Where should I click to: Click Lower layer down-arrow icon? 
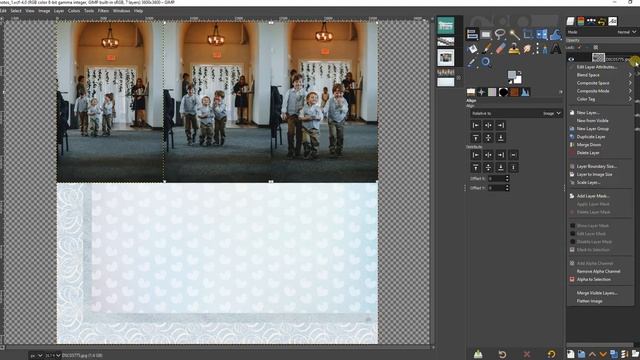click(x=603, y=354)
